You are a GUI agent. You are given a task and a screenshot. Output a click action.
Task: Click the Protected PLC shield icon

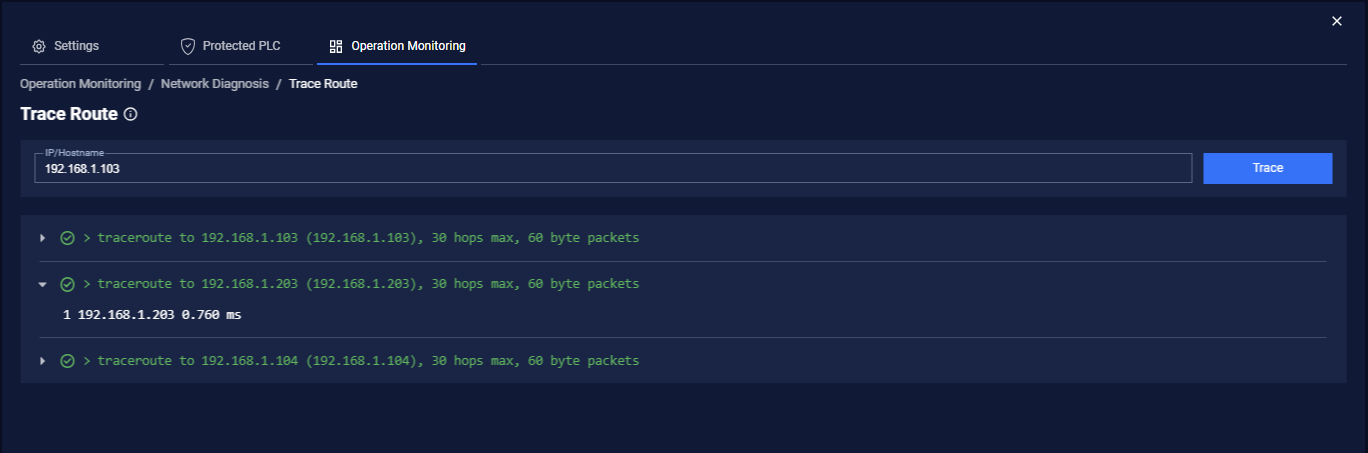(187, 47)
